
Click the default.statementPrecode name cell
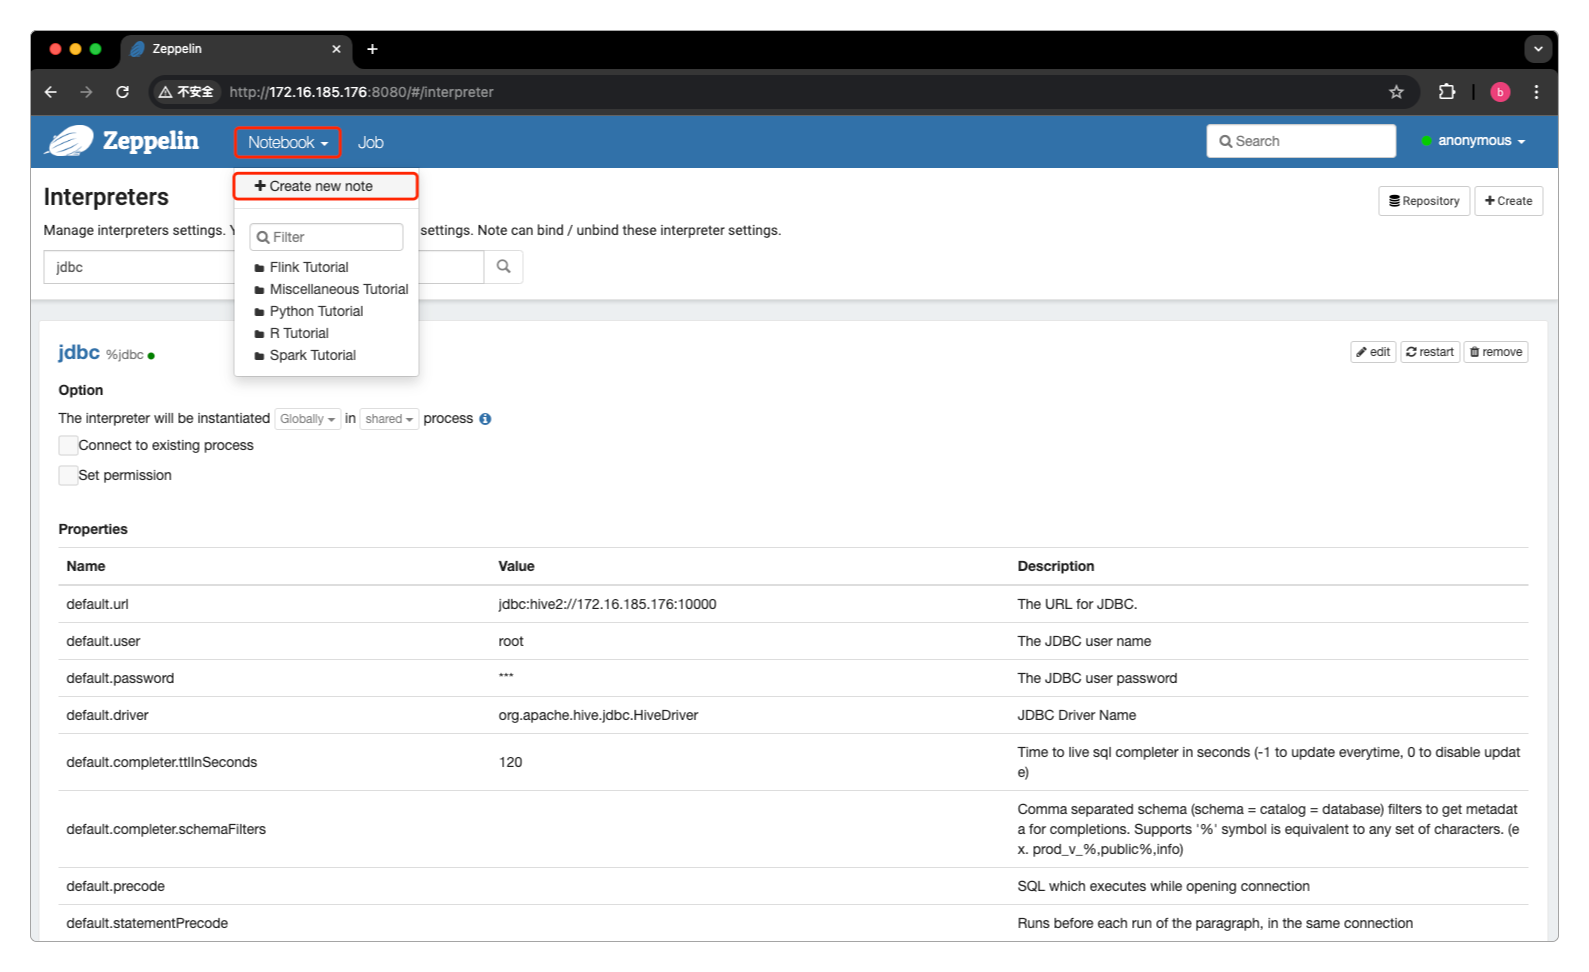[x=147, y=923]
